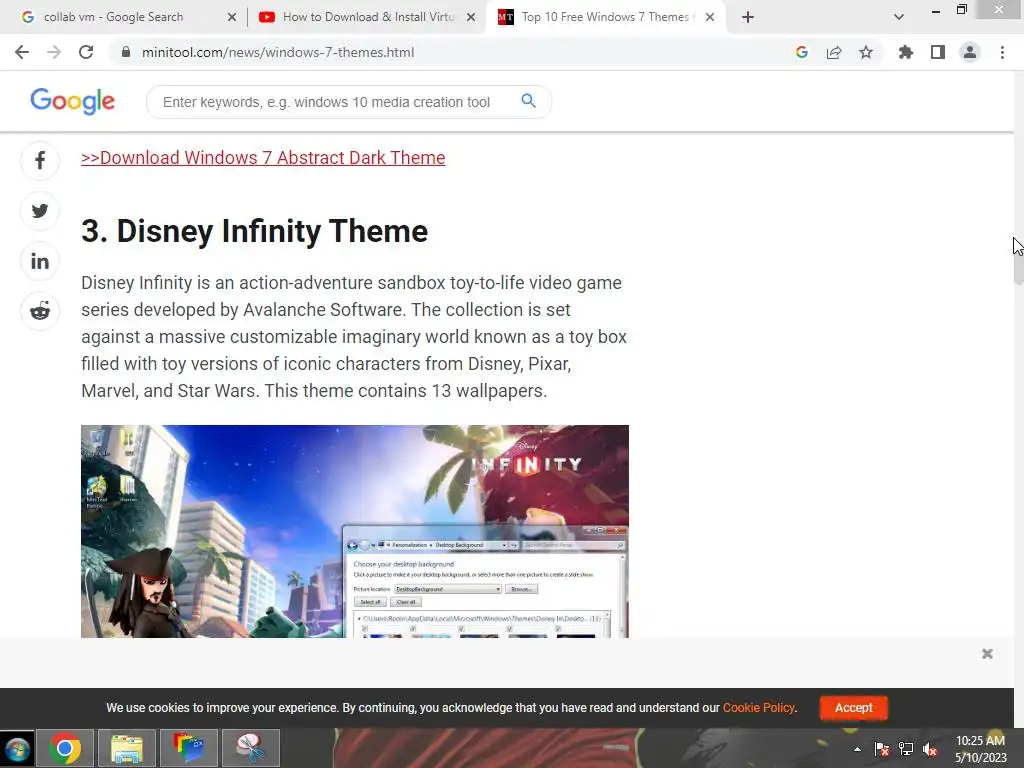Close the Windows 7 Themes tab

pos(710,17)
